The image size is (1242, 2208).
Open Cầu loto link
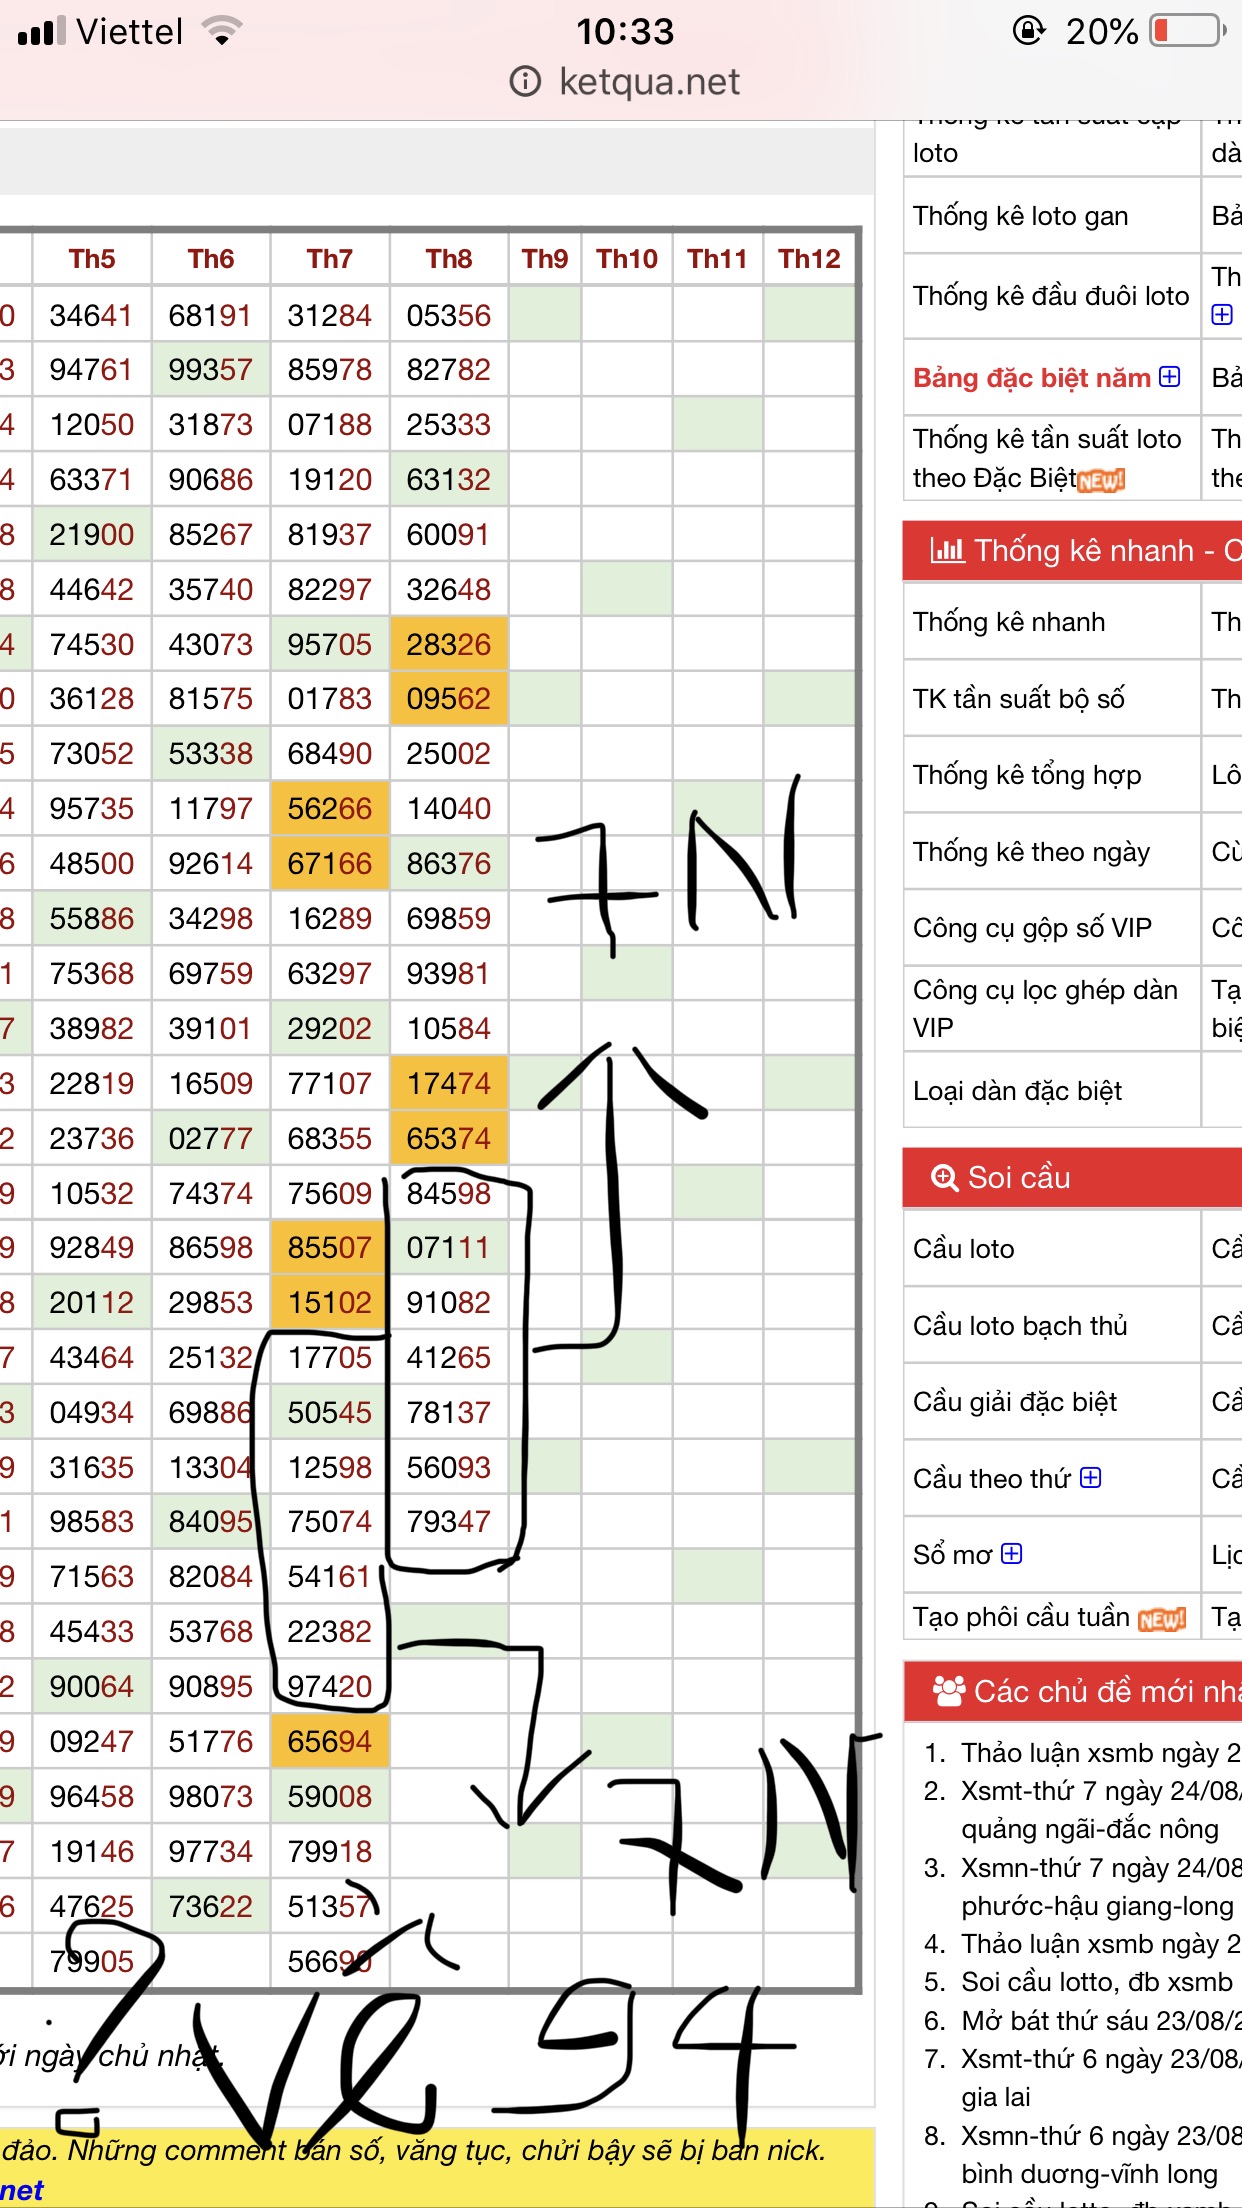tap(963, 1248)
